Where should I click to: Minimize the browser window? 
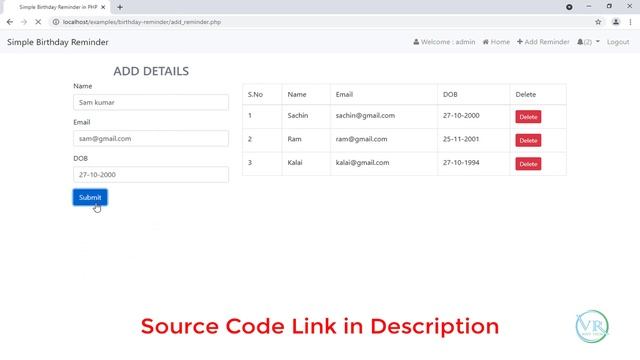pyautogui.click(x=589, y=7)
